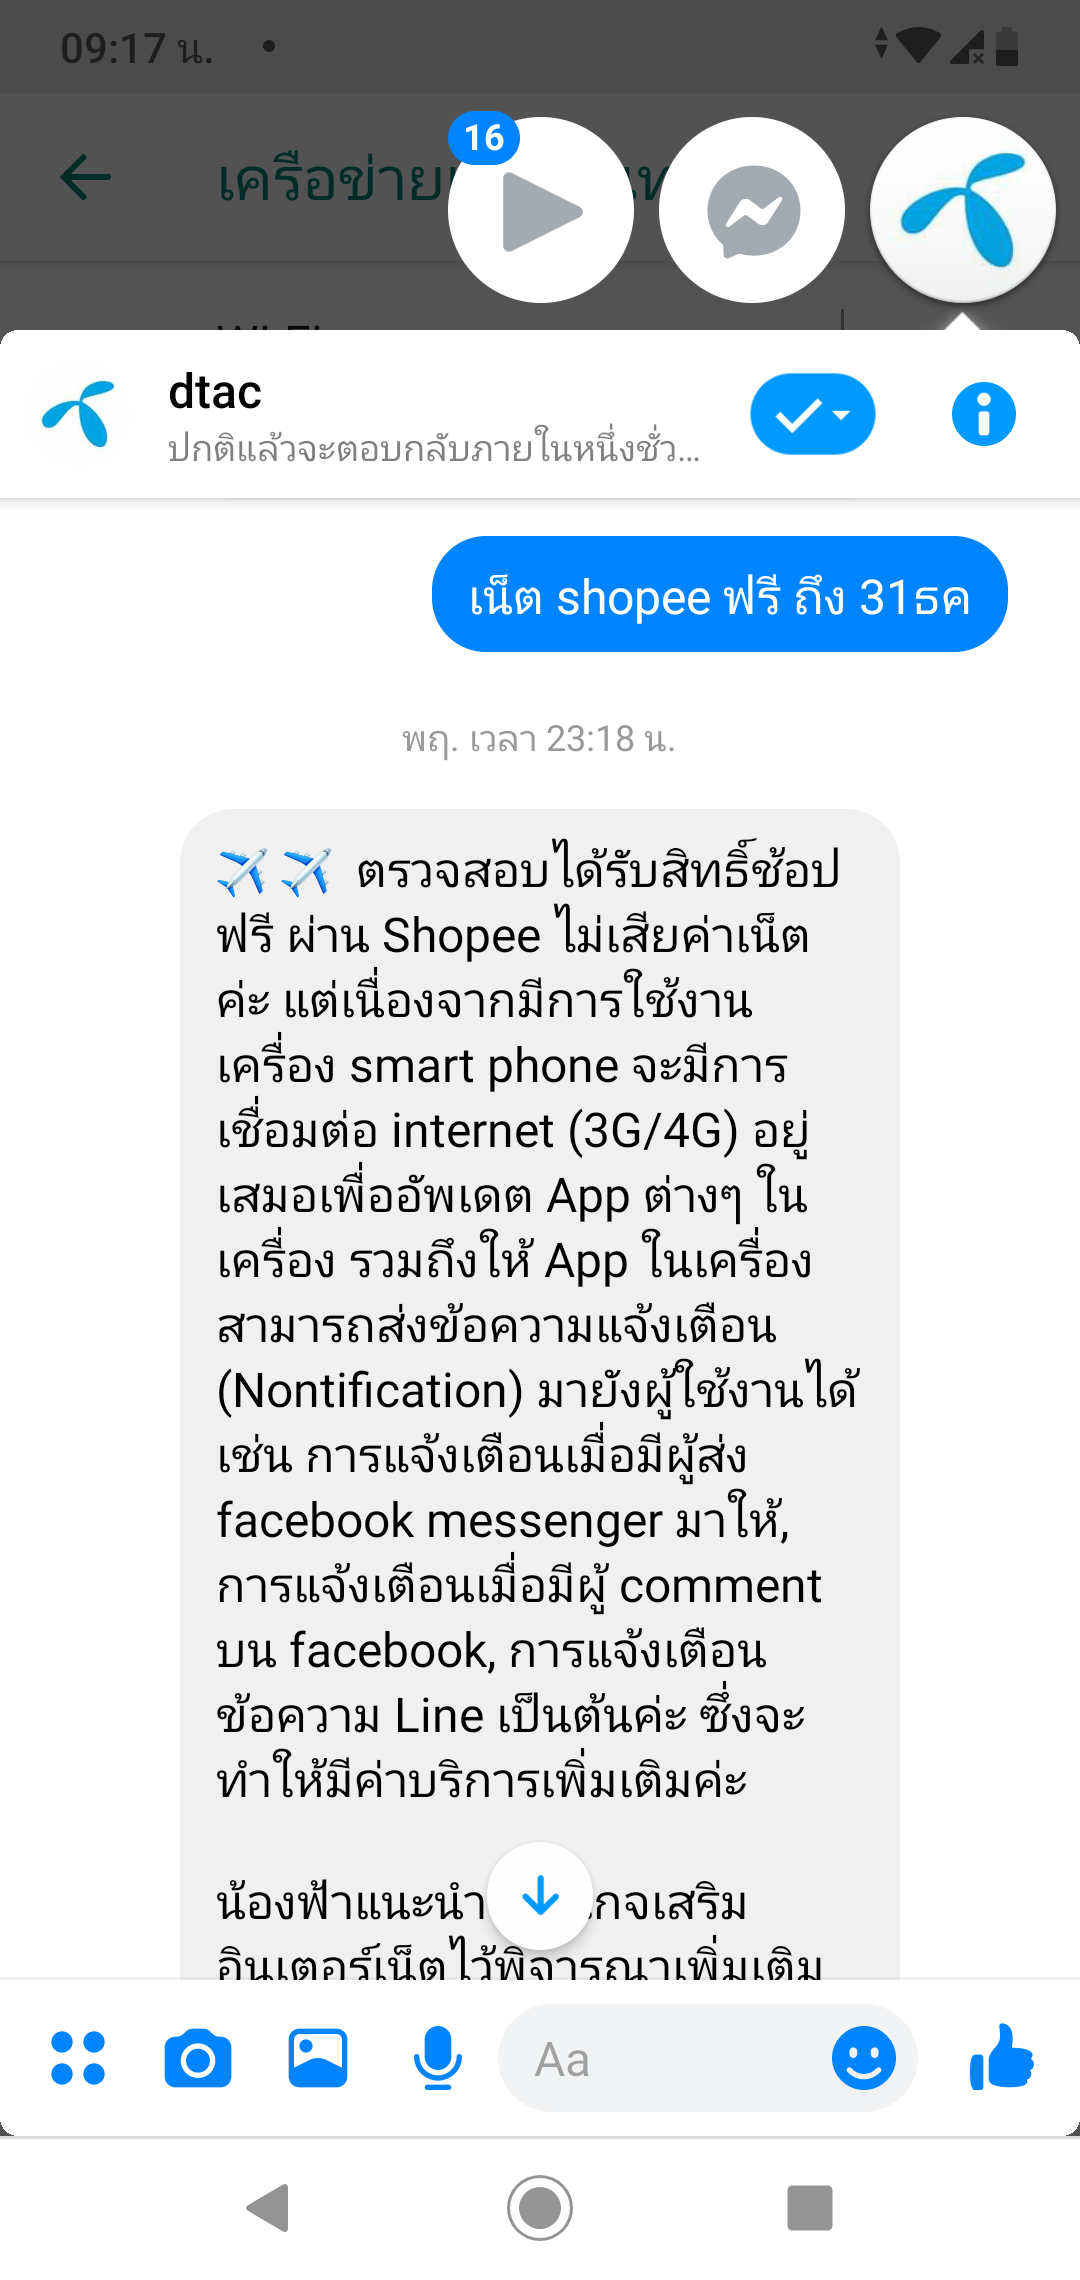Screen dimensions: 1080x2280
Task: Tap the Android back navigation button
Action: point(268,2207)
